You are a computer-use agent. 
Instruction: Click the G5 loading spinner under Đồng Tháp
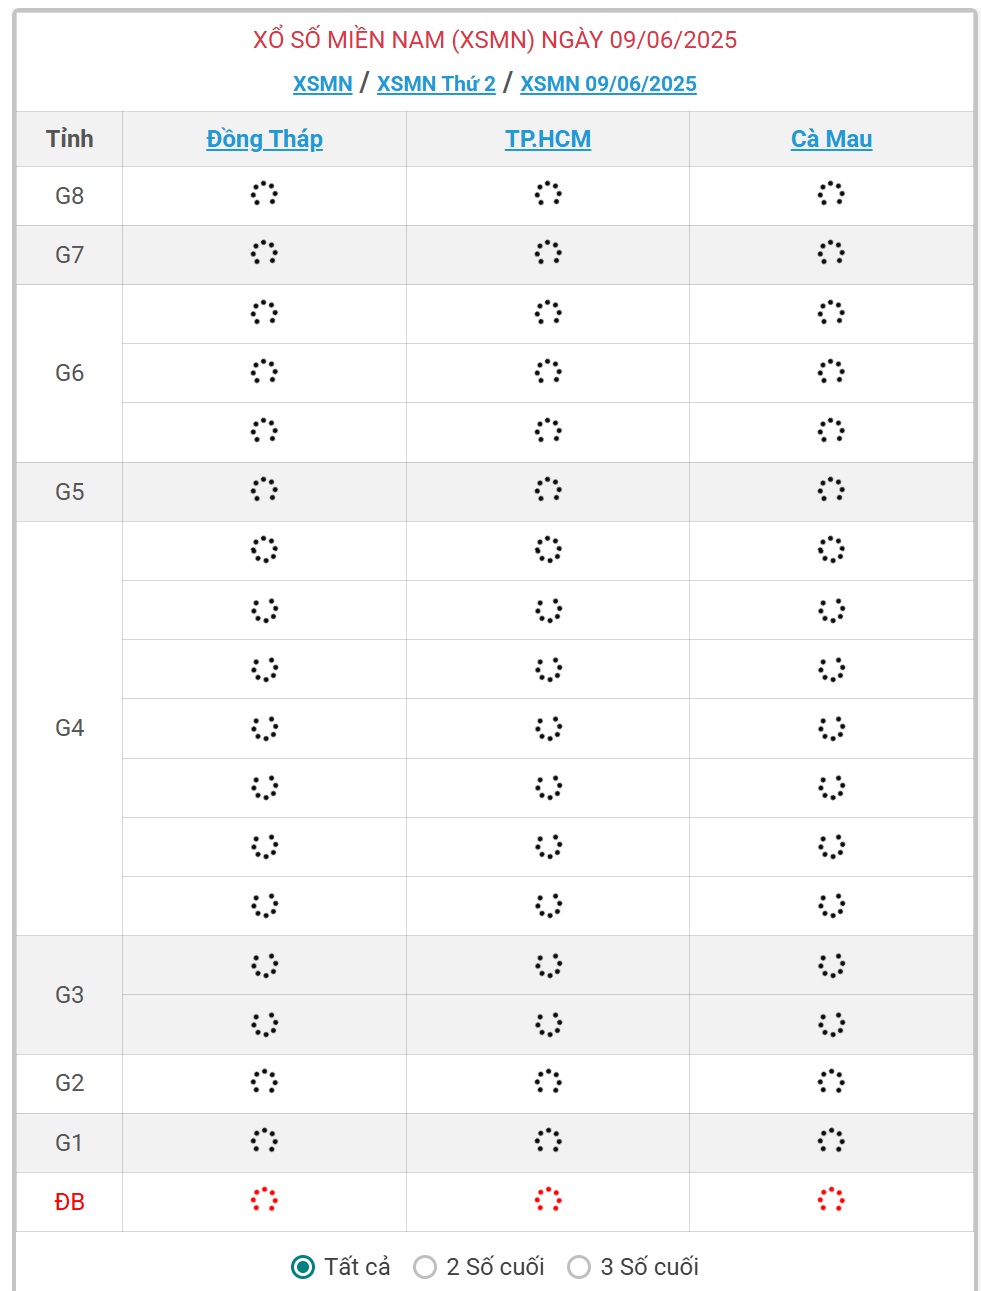tap(264, 490)
